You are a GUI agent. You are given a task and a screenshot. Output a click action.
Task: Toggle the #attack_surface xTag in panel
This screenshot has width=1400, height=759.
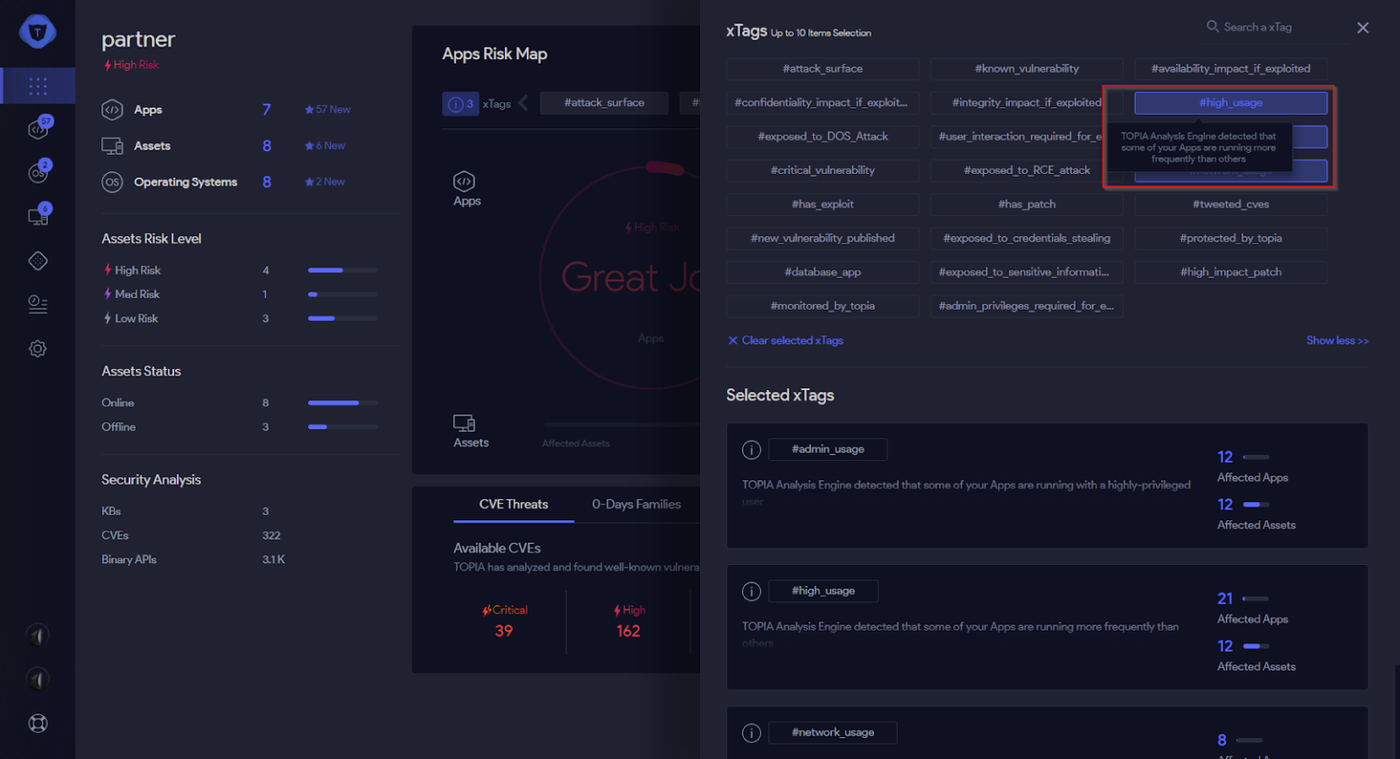[822, 69]
